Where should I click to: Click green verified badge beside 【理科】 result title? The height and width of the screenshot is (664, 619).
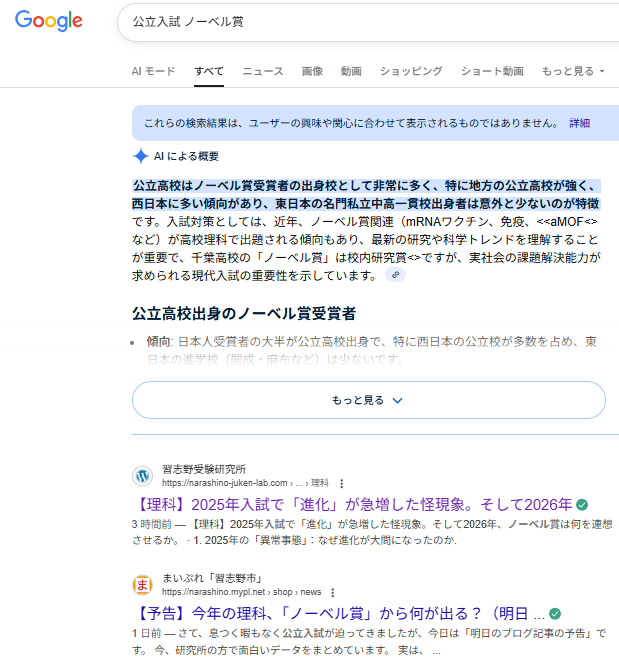coord(582,504)
